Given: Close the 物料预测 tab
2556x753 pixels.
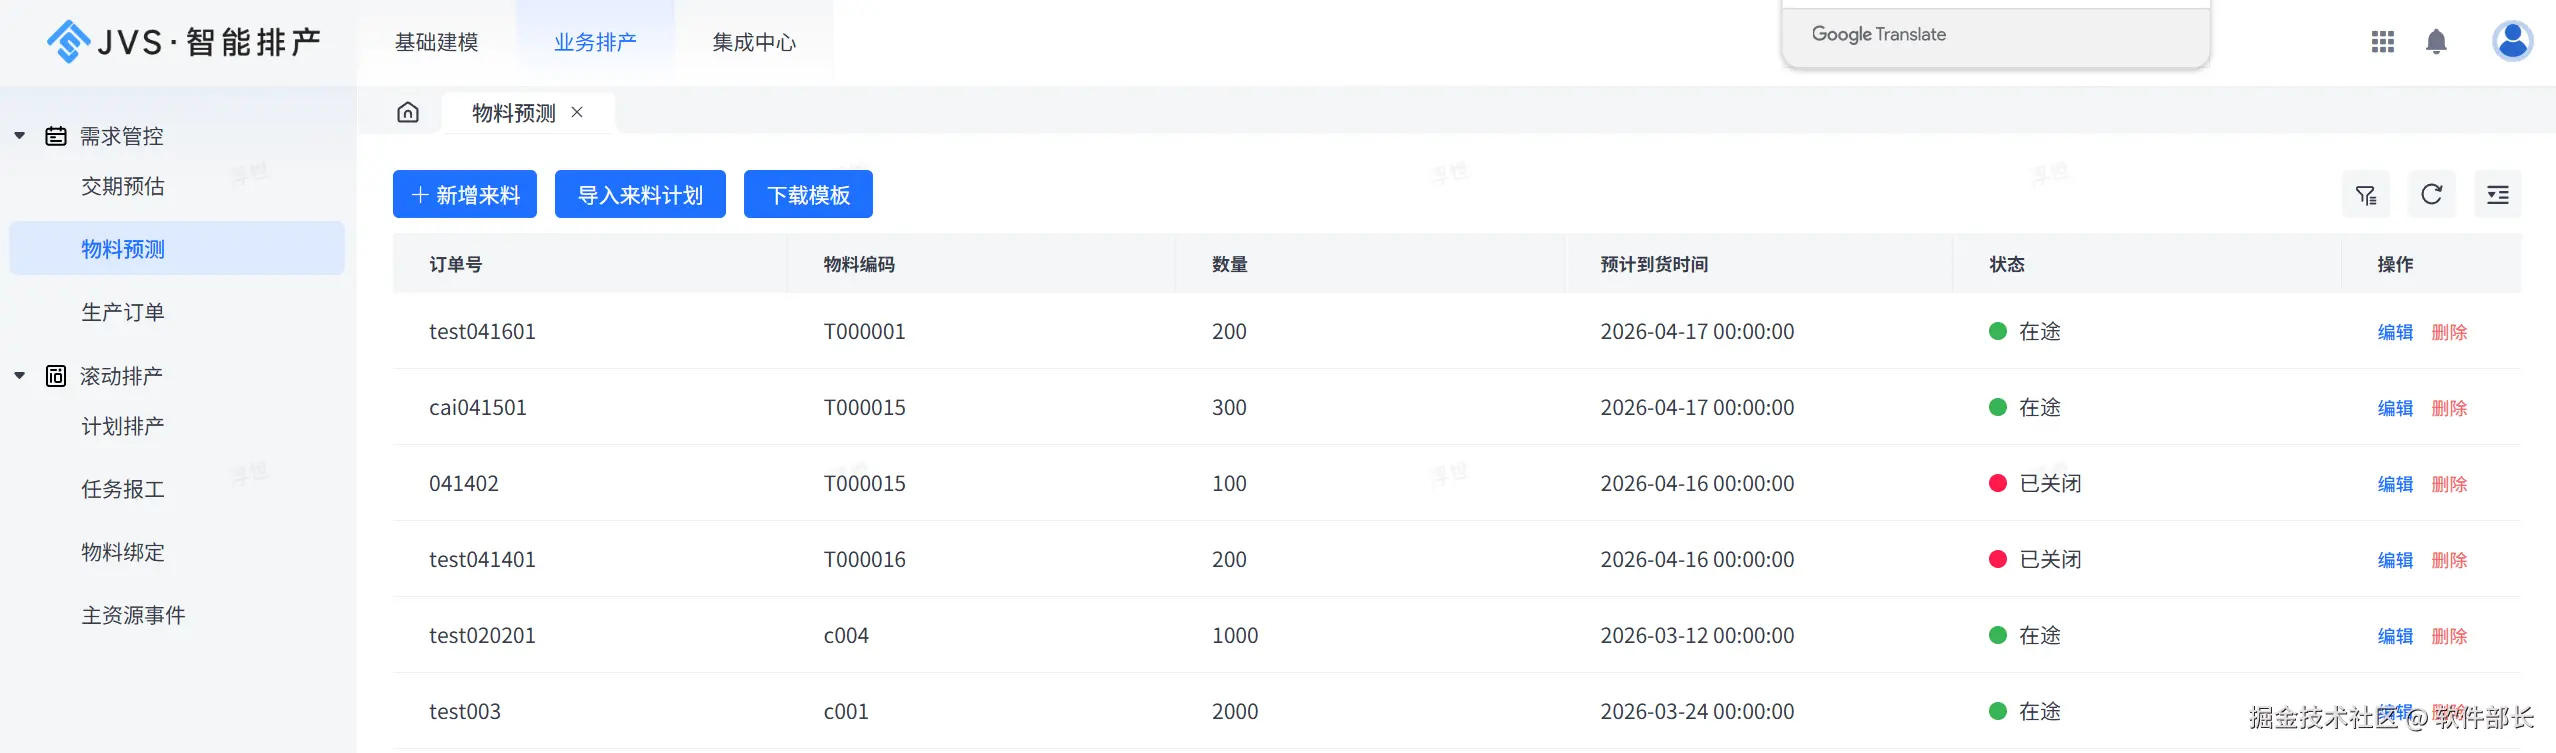Looking at the screenshot, I should pyautogui.click(x=577, y=112).
